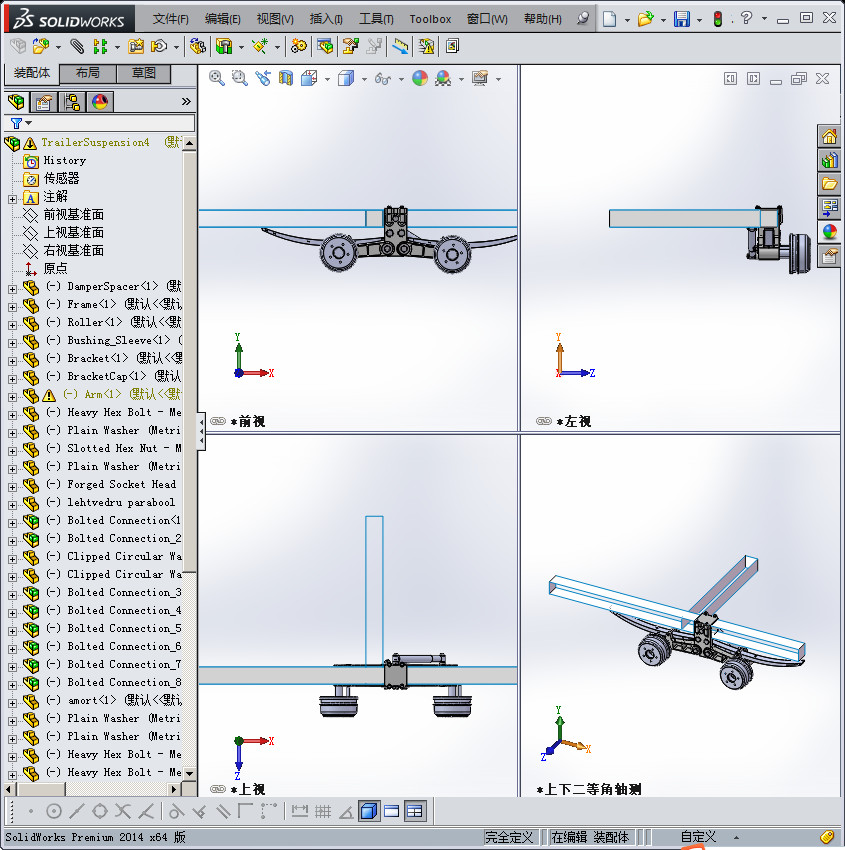This screenshot has height=850, width=845.
Task: Switch to the 布局 tab
Action: [x=87, y=73]
